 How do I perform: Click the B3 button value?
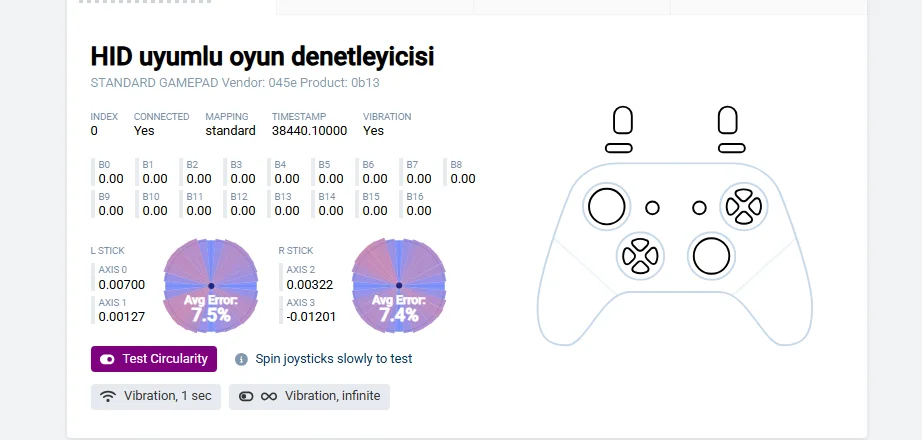[243, 179]
